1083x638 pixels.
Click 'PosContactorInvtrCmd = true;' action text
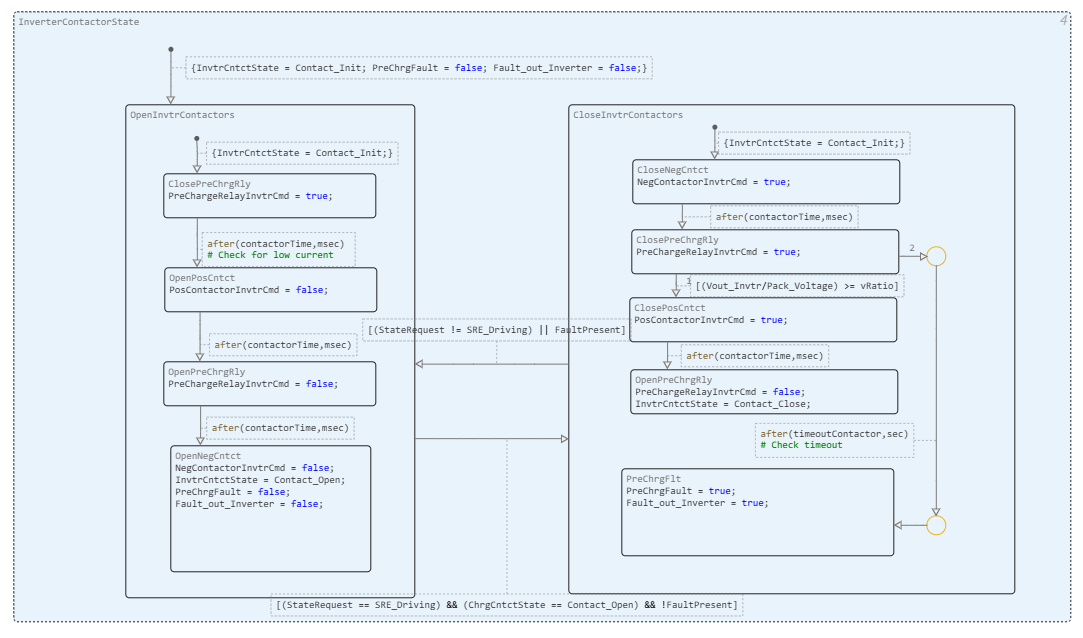711,320
